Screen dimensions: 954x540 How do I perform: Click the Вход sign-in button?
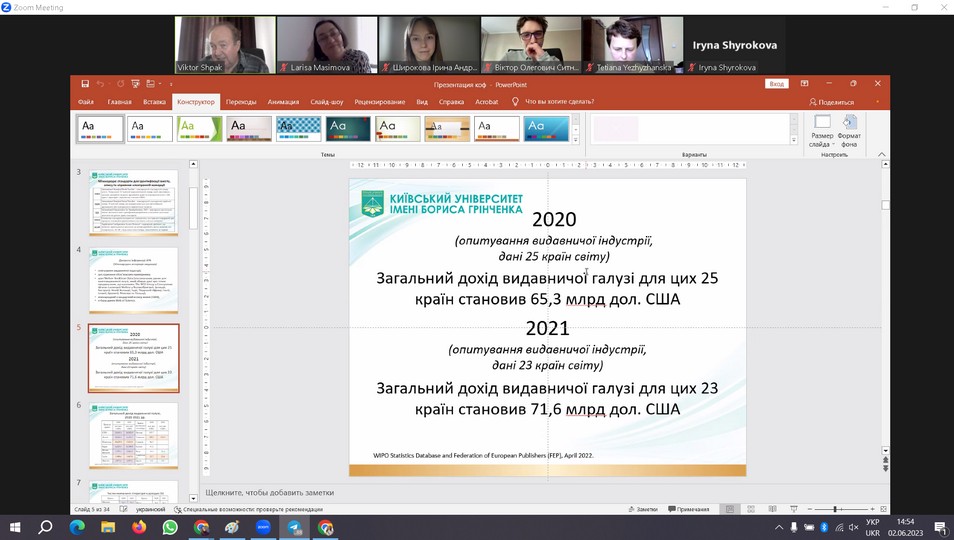776,84
